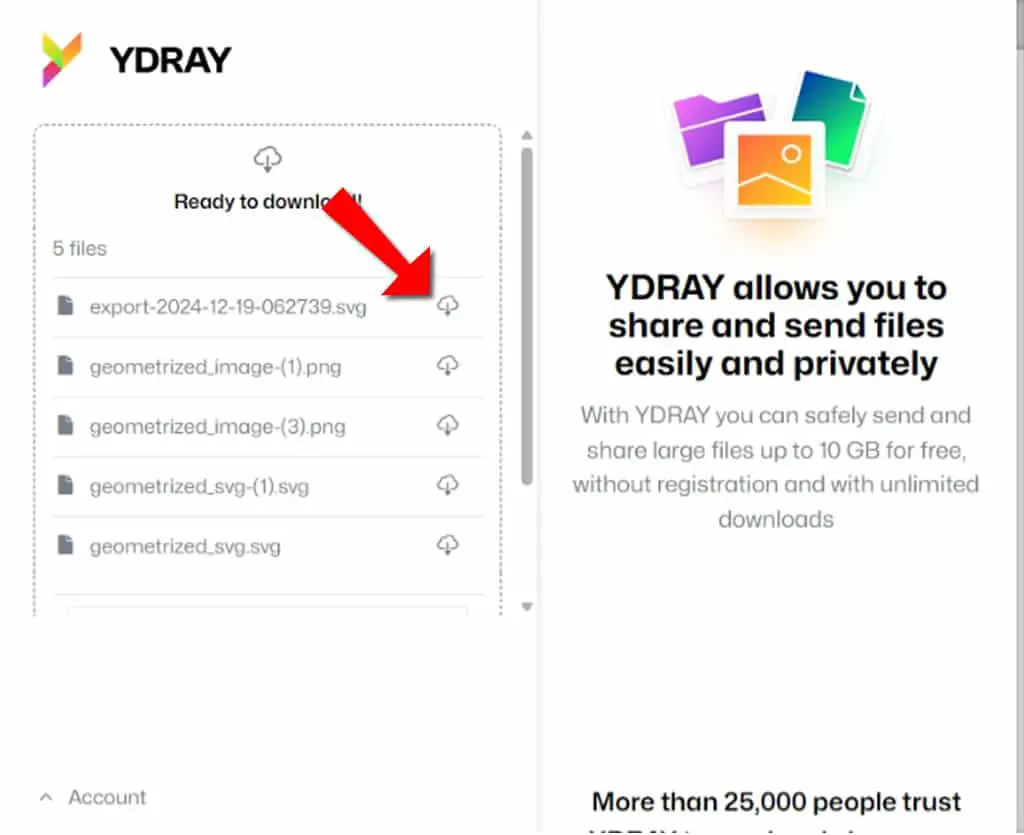Click file icon beside geometrized_svg.svg

pyautogui.click(x=65, y=544)
